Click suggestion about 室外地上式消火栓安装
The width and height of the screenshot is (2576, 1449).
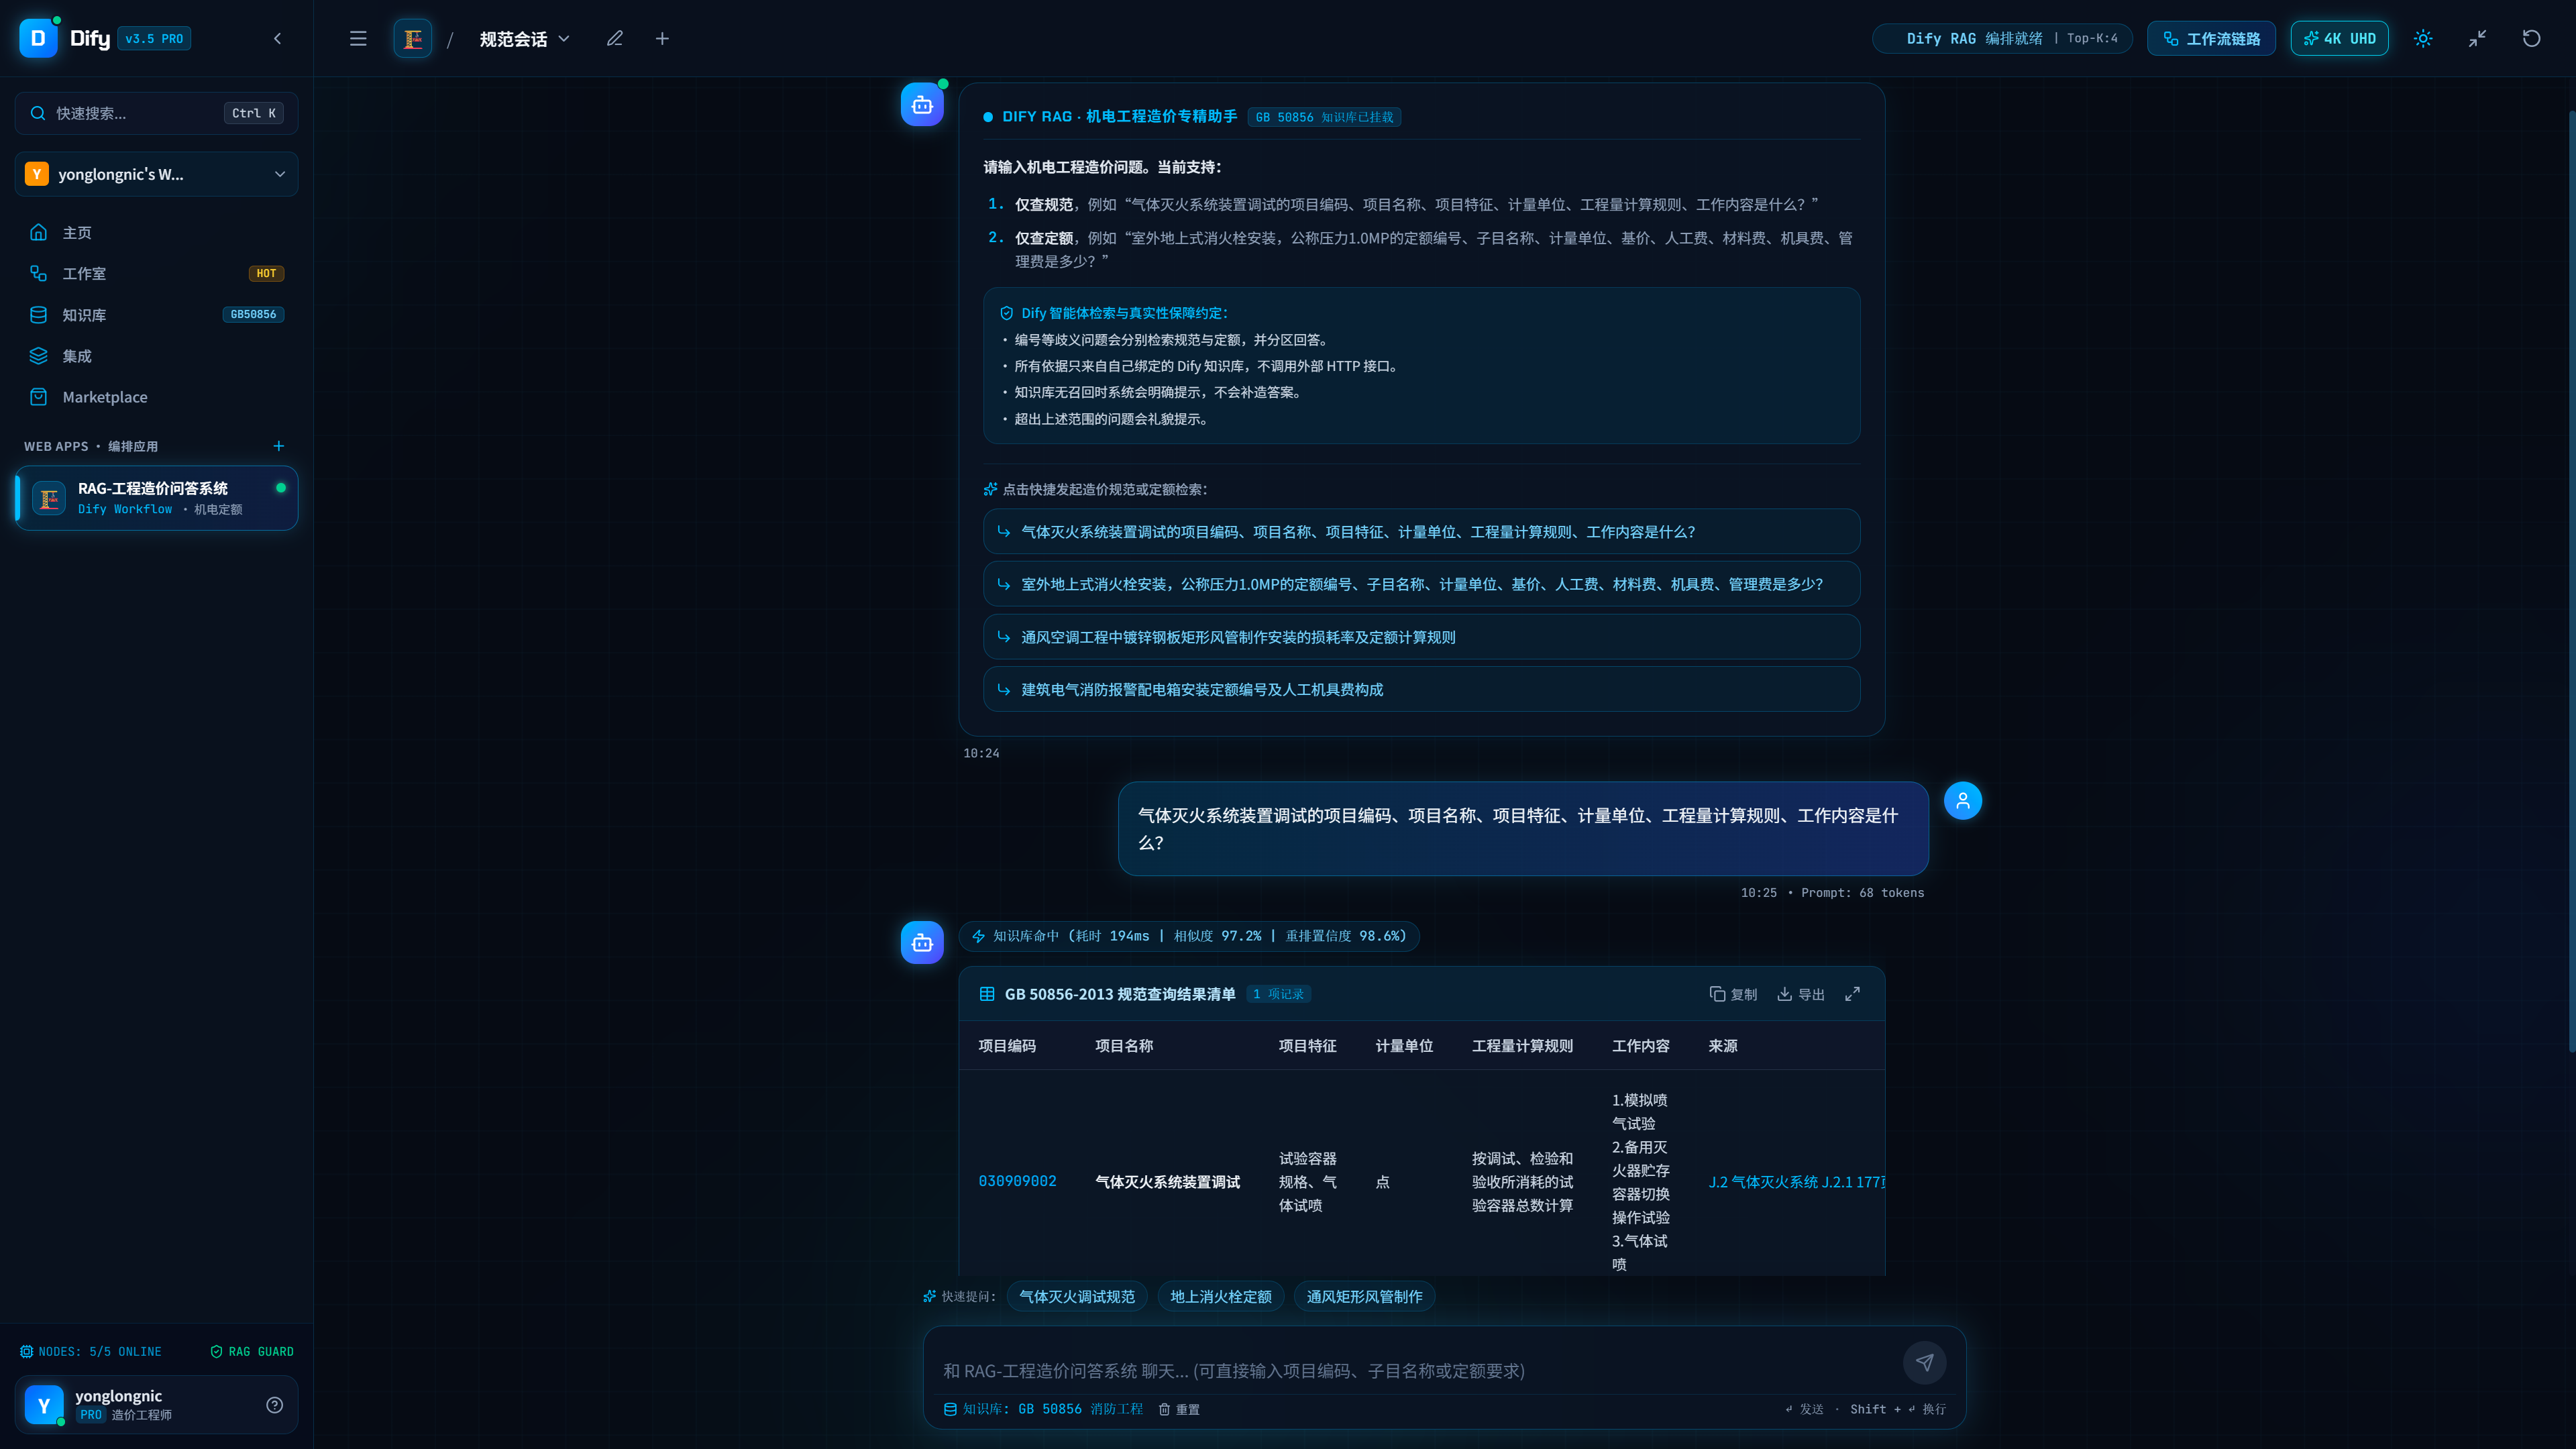[1421, 584]
